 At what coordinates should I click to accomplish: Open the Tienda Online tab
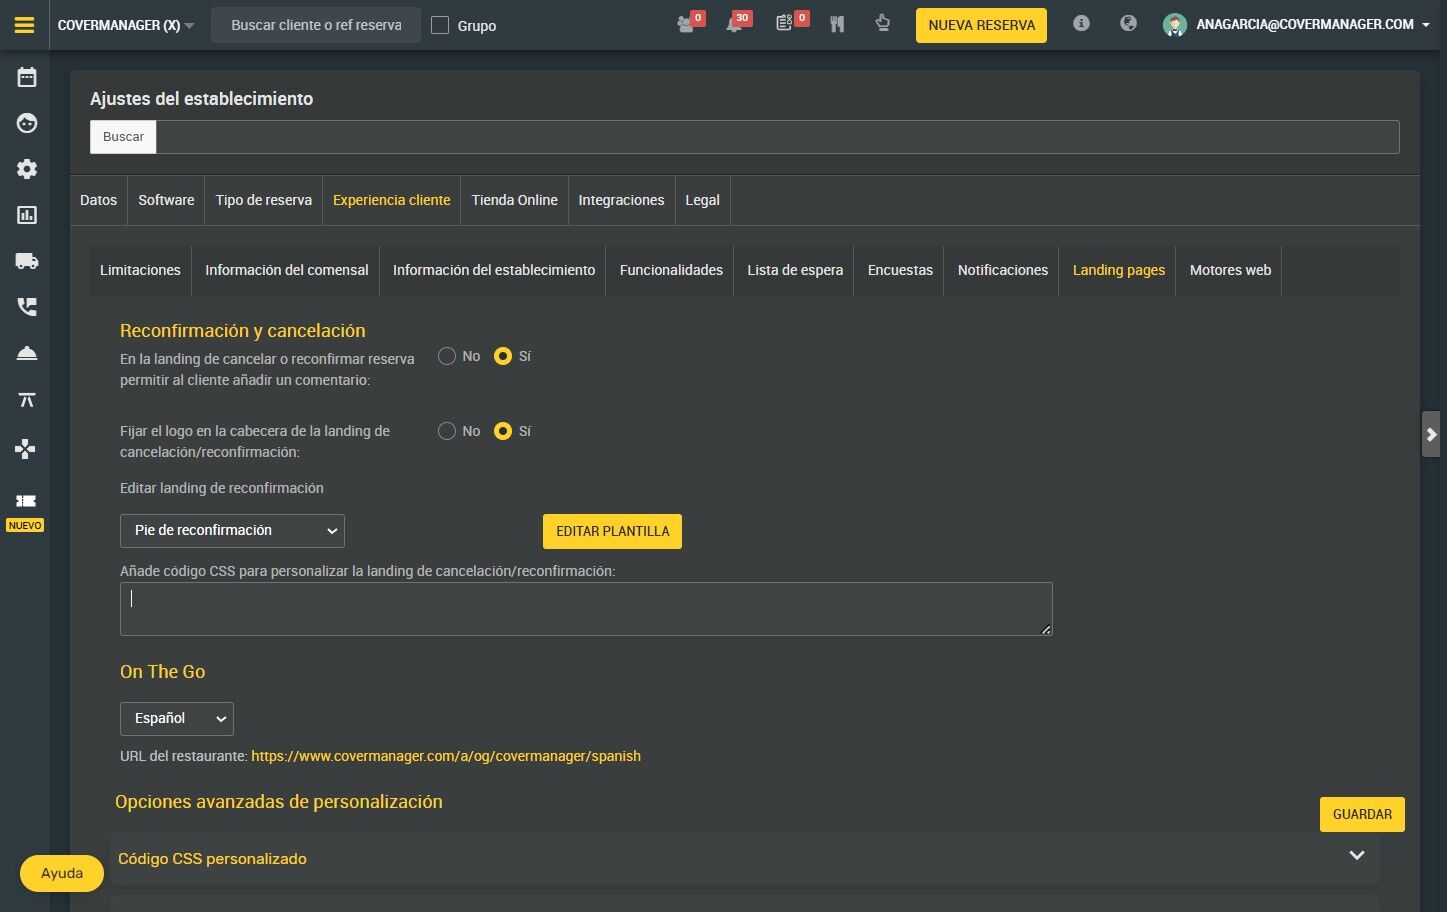coord(514,200)
